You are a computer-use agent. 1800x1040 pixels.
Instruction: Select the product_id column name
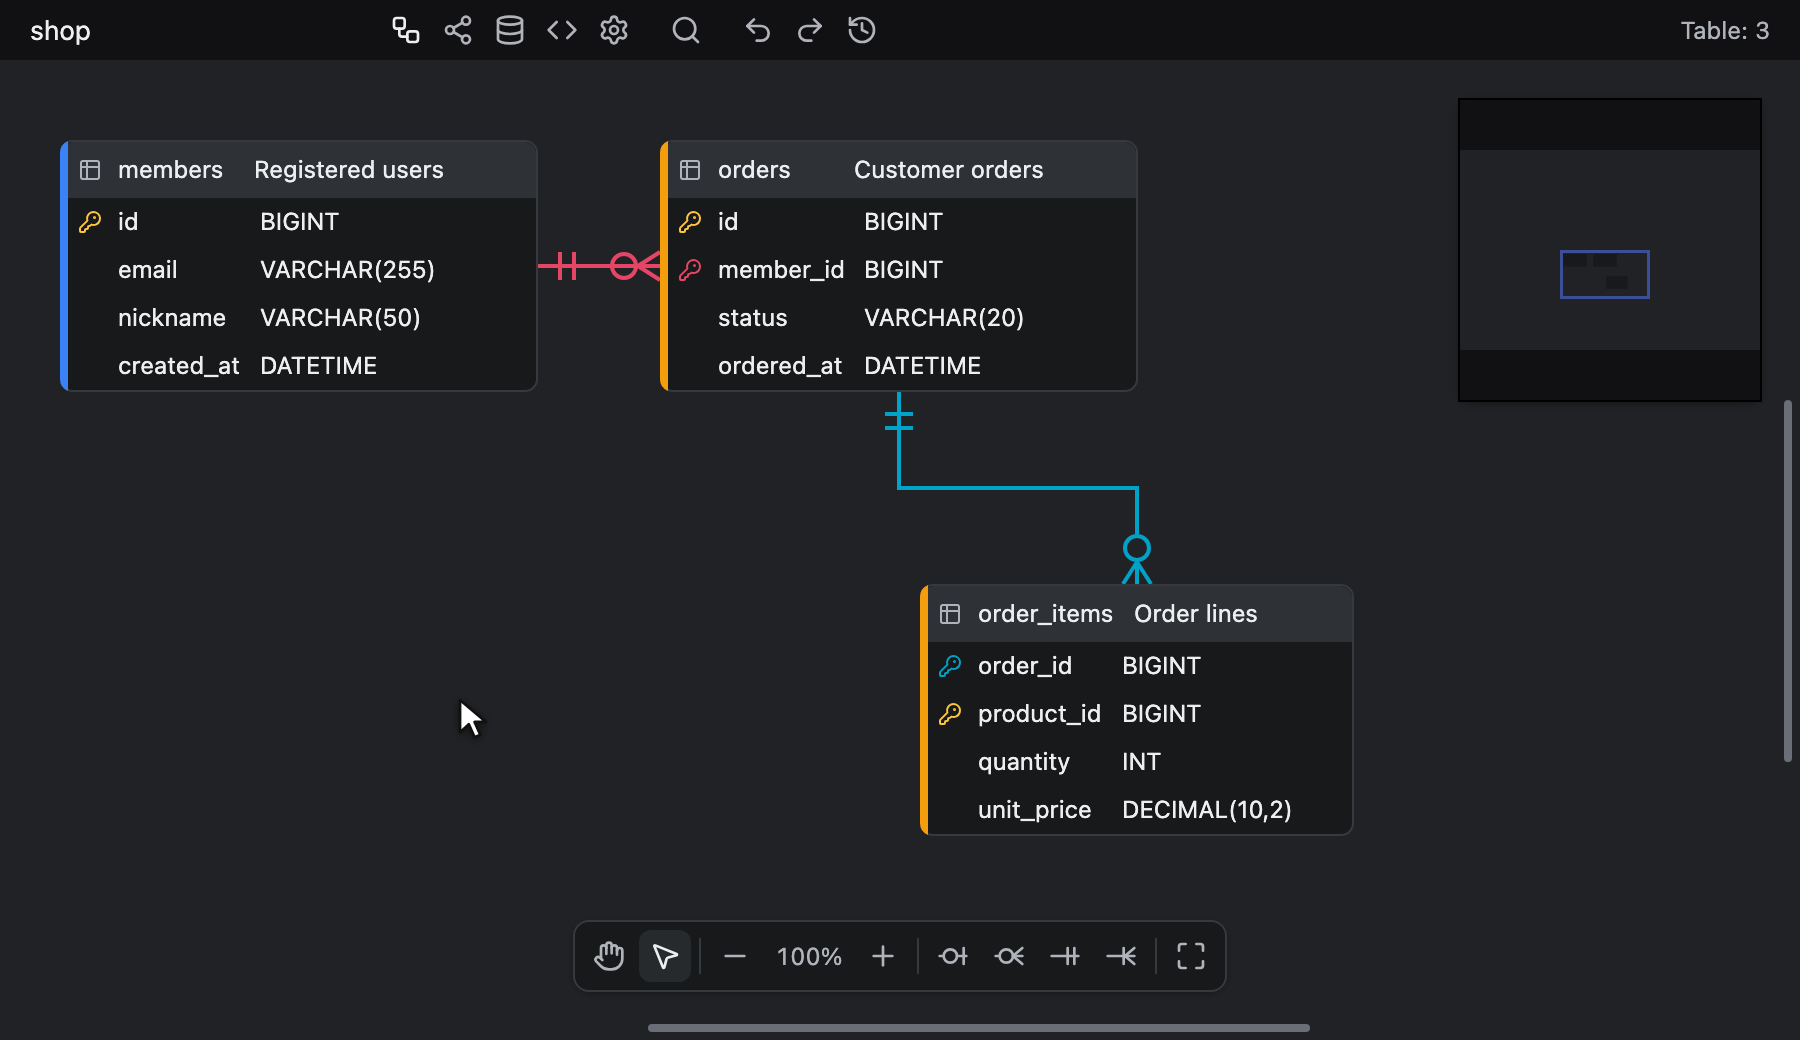point(1039,714)
